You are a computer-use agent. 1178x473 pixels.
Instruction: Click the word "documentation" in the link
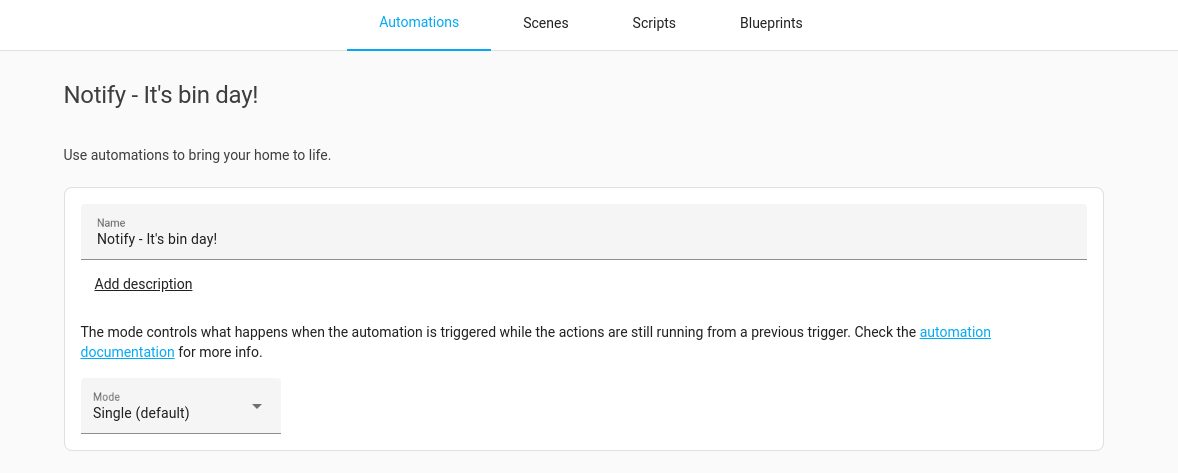pyautogui.click(x=127, y=352)
